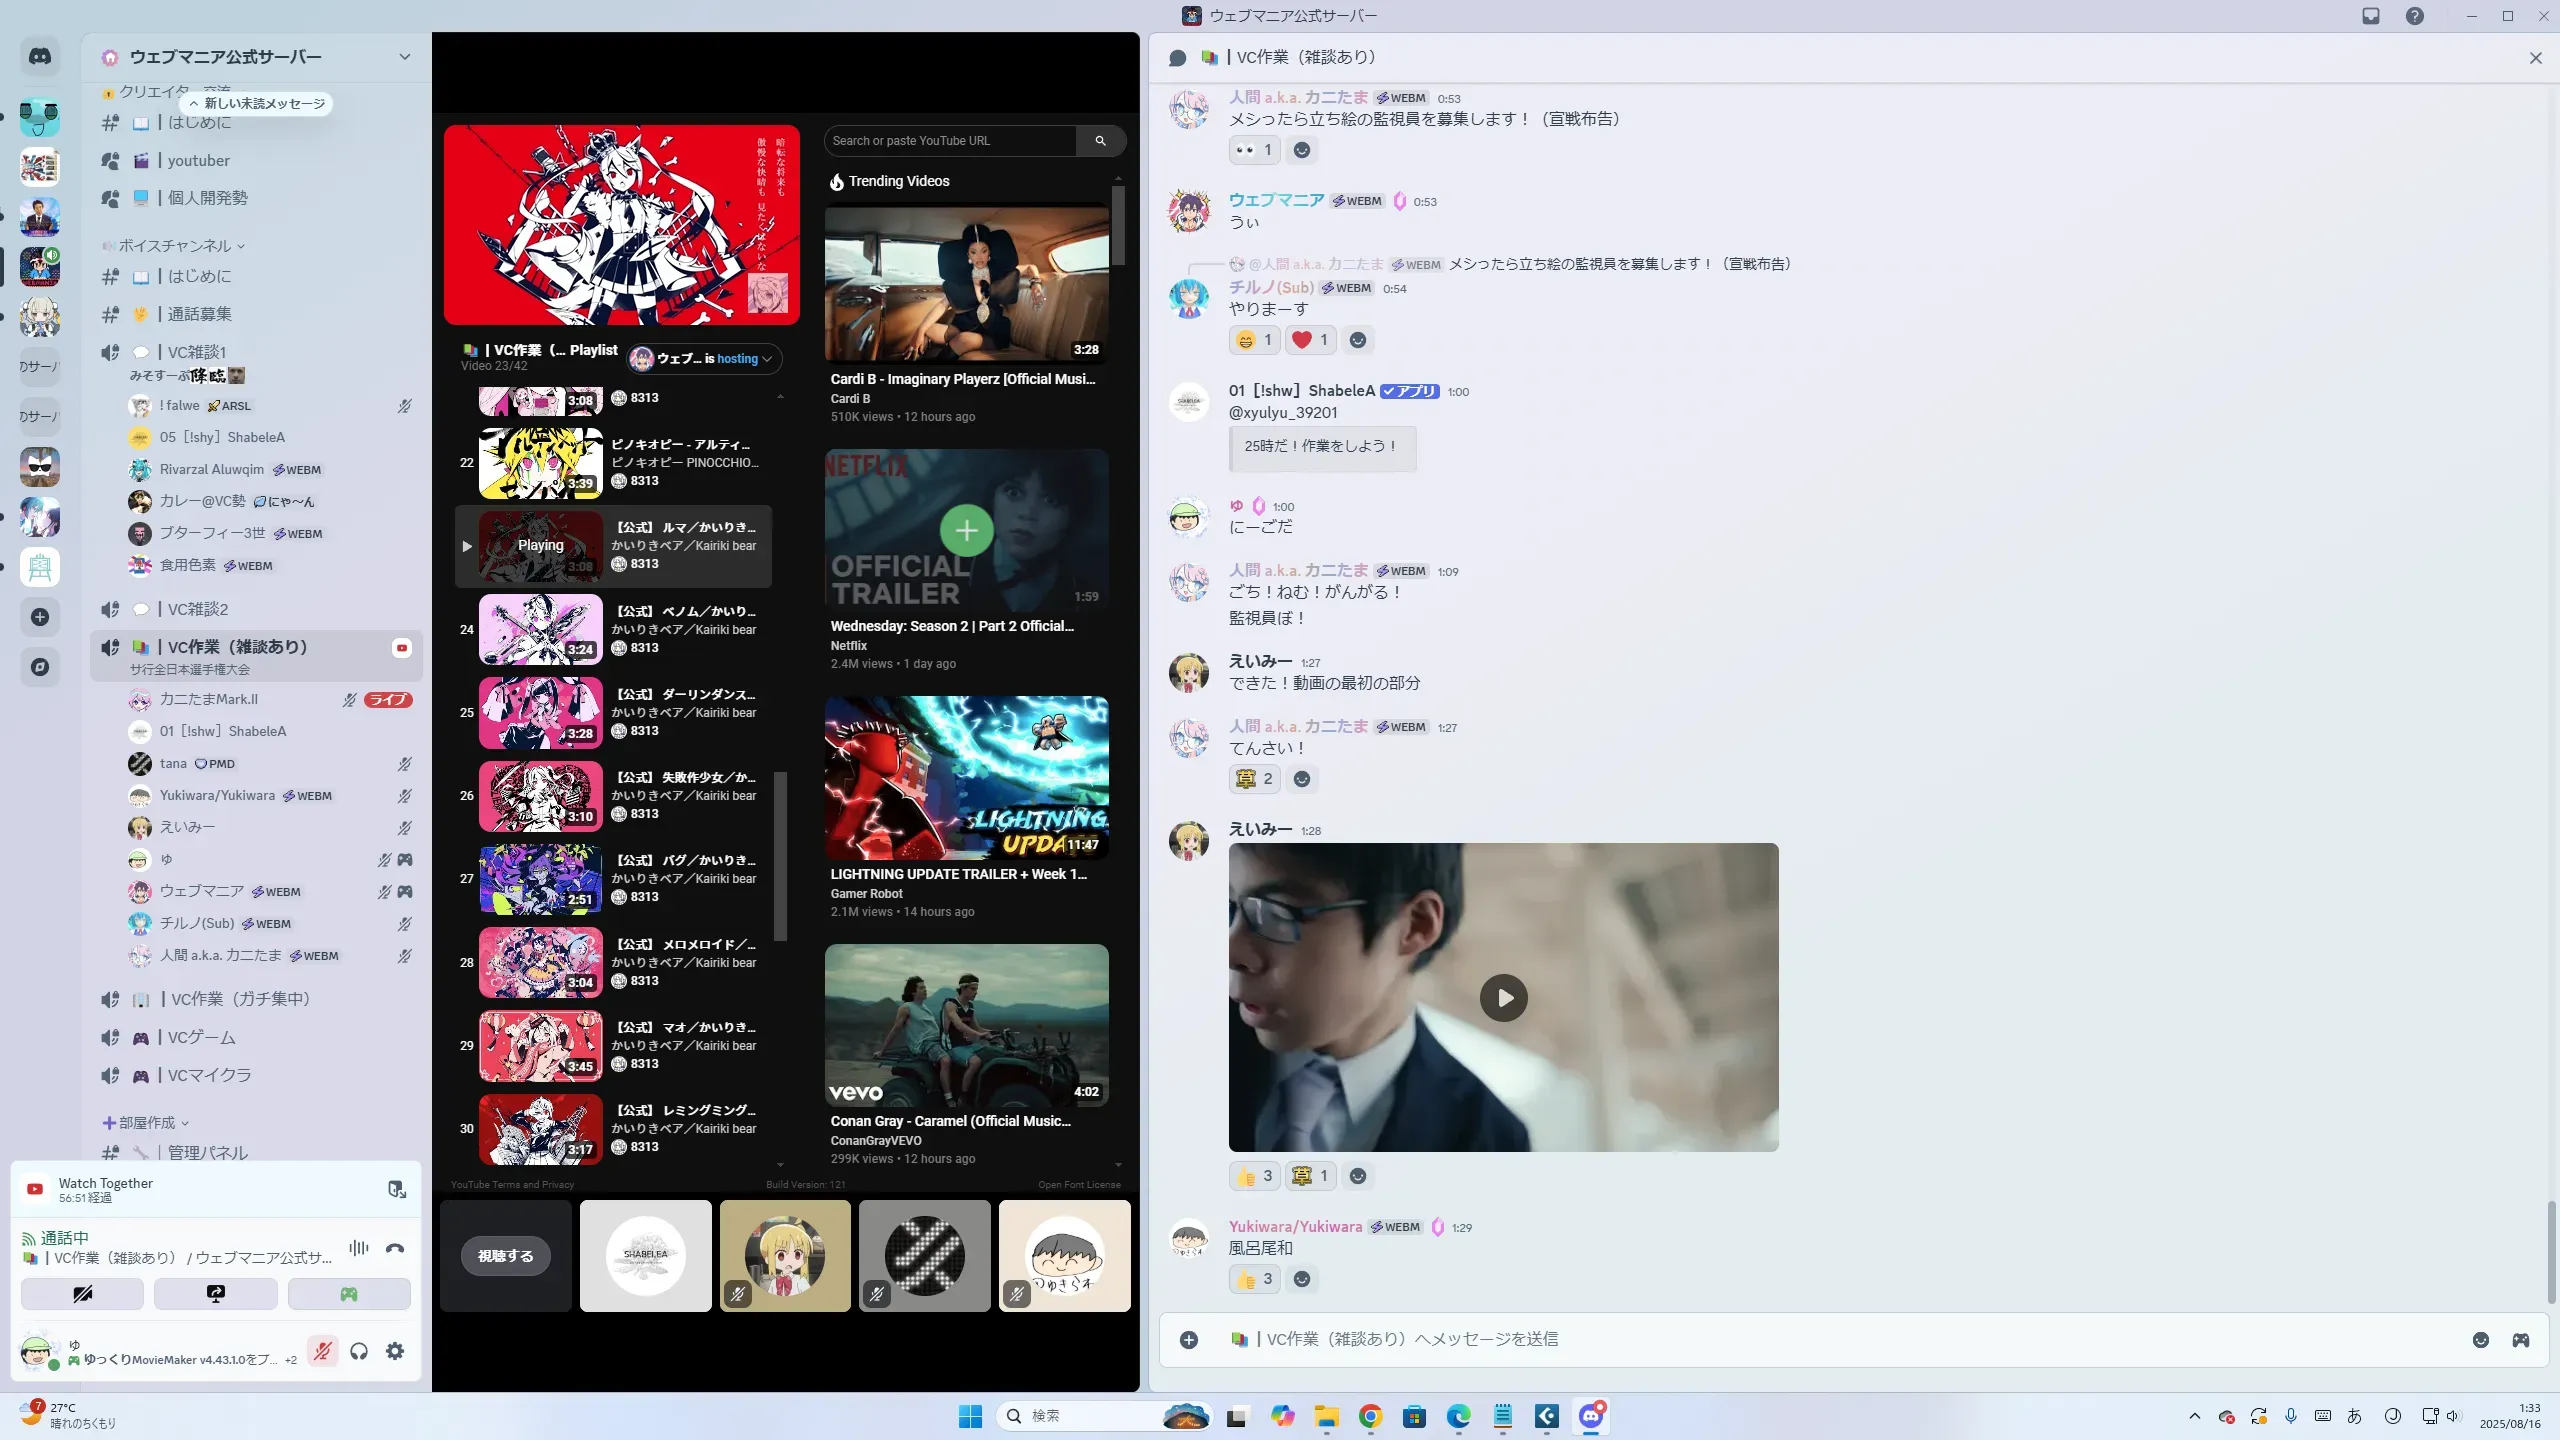Toggle the headphone deafen button
This screenshot has width=2560, height=1440.
(x=359, y=1352)
